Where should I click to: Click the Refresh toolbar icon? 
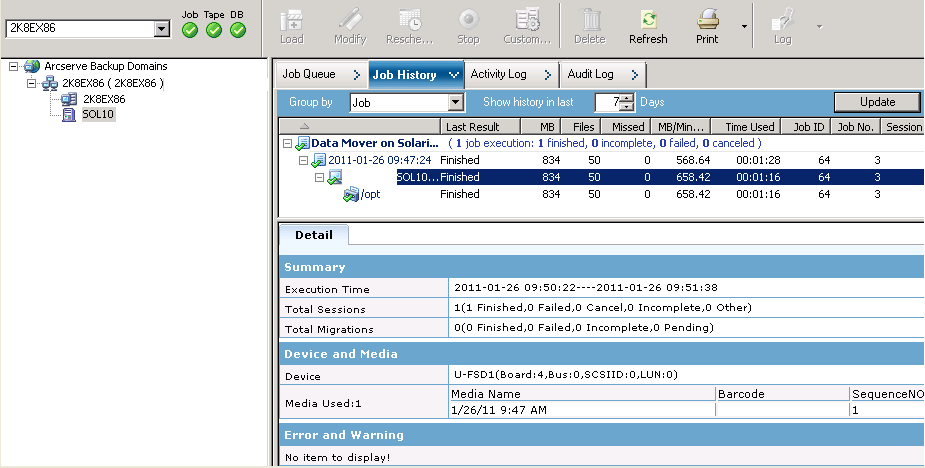(x=648, y=20)
